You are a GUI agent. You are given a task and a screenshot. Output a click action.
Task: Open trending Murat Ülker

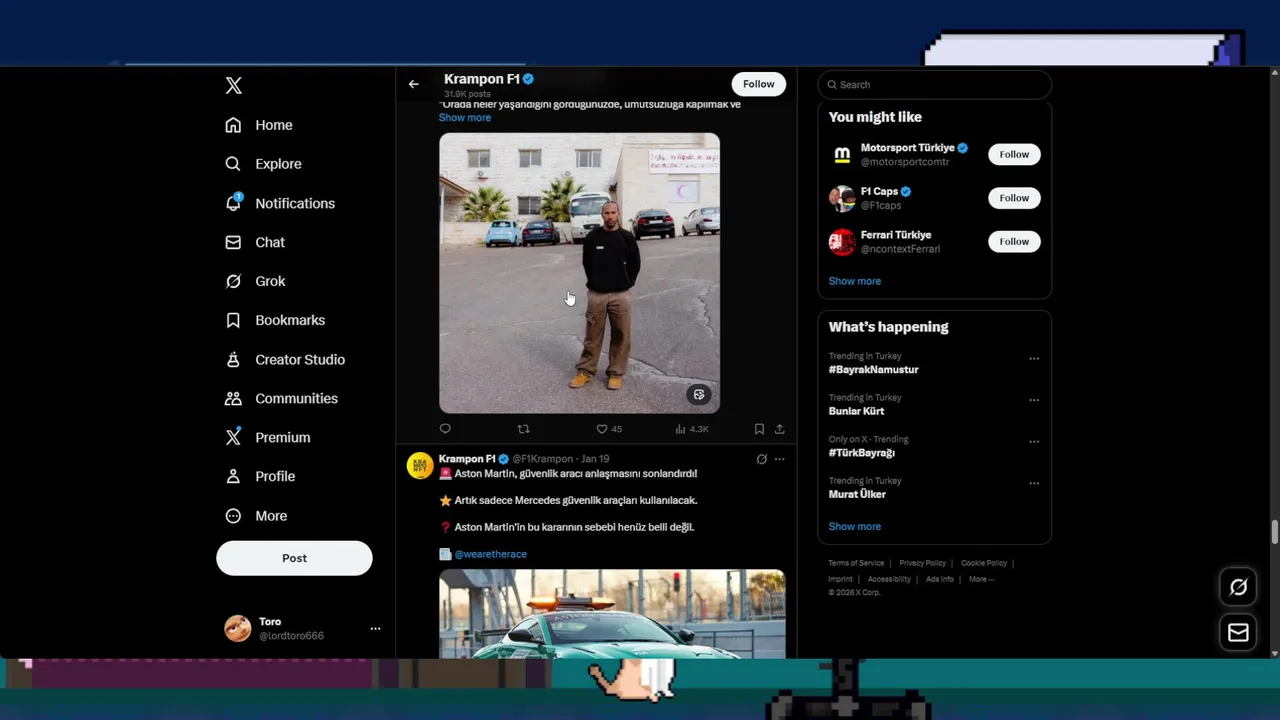click(x=857, y=494)
